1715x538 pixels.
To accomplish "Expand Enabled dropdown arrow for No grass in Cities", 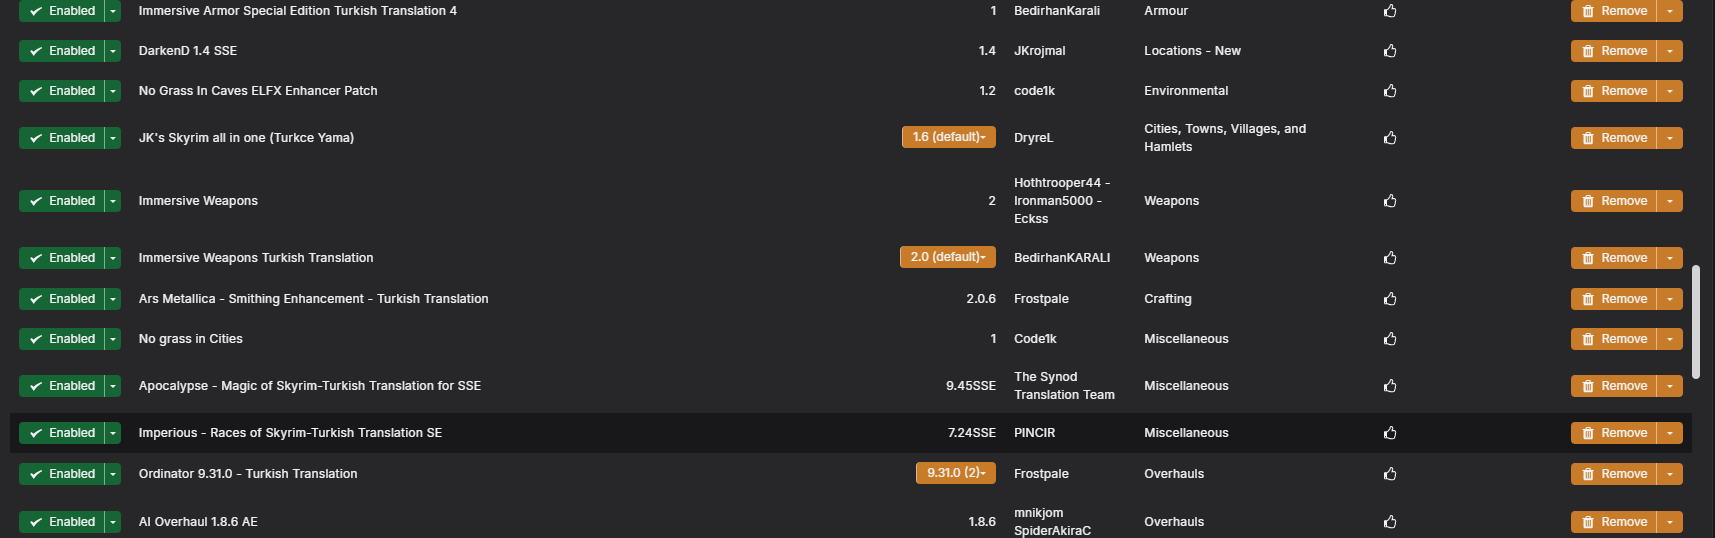I will pyautogui.click(x=113, y=339).
